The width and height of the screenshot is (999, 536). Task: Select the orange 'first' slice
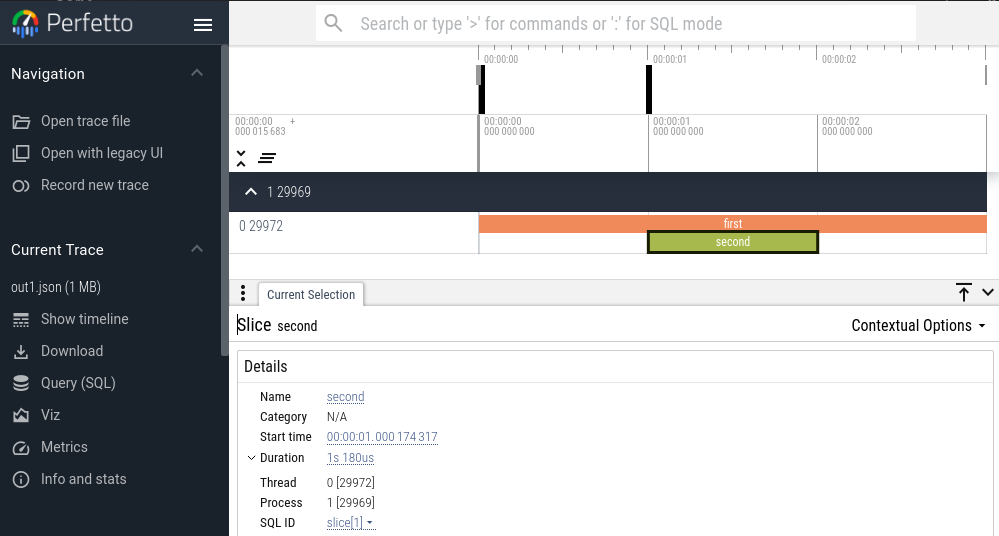733,224
